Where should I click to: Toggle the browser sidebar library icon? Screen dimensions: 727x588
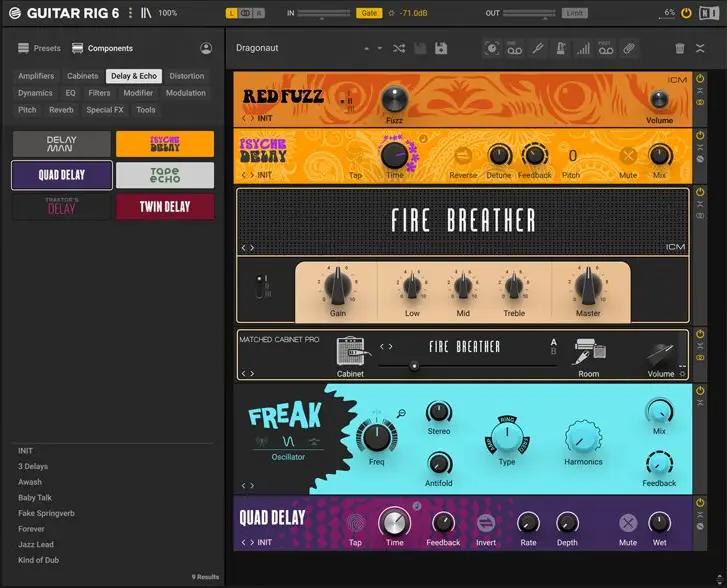point(146,13)
